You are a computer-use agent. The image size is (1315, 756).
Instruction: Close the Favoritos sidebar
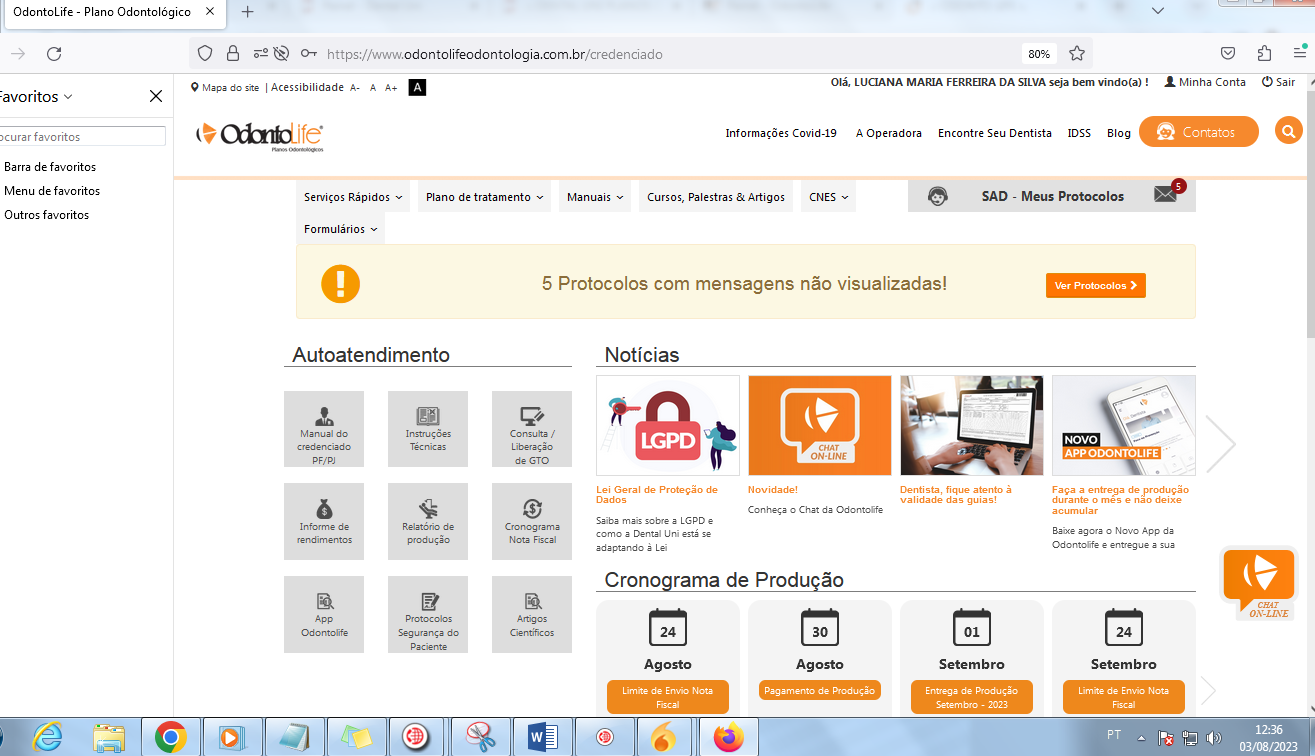[156, 97]
